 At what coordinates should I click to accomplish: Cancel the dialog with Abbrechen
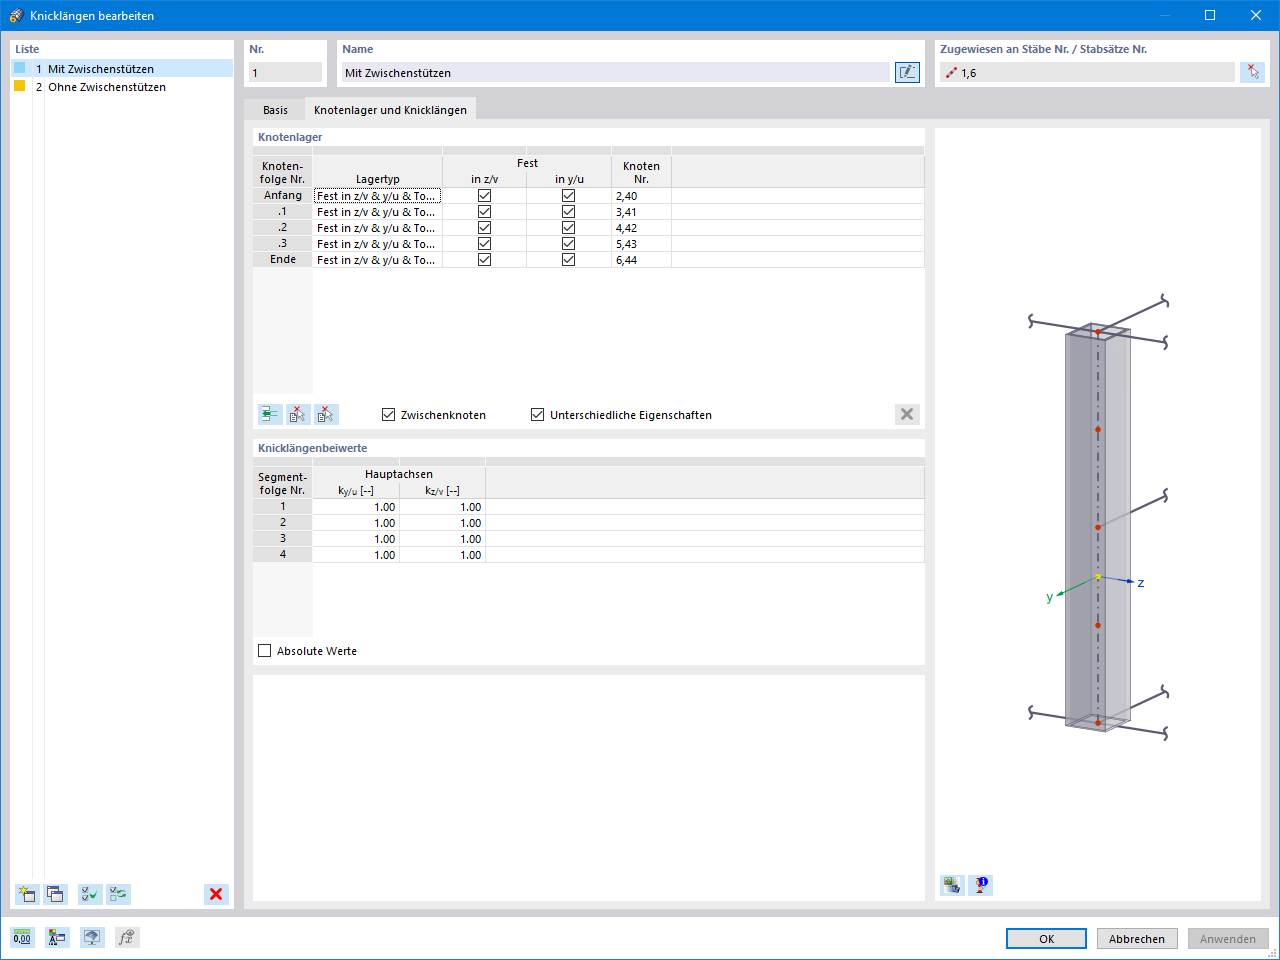point(1137,938)
